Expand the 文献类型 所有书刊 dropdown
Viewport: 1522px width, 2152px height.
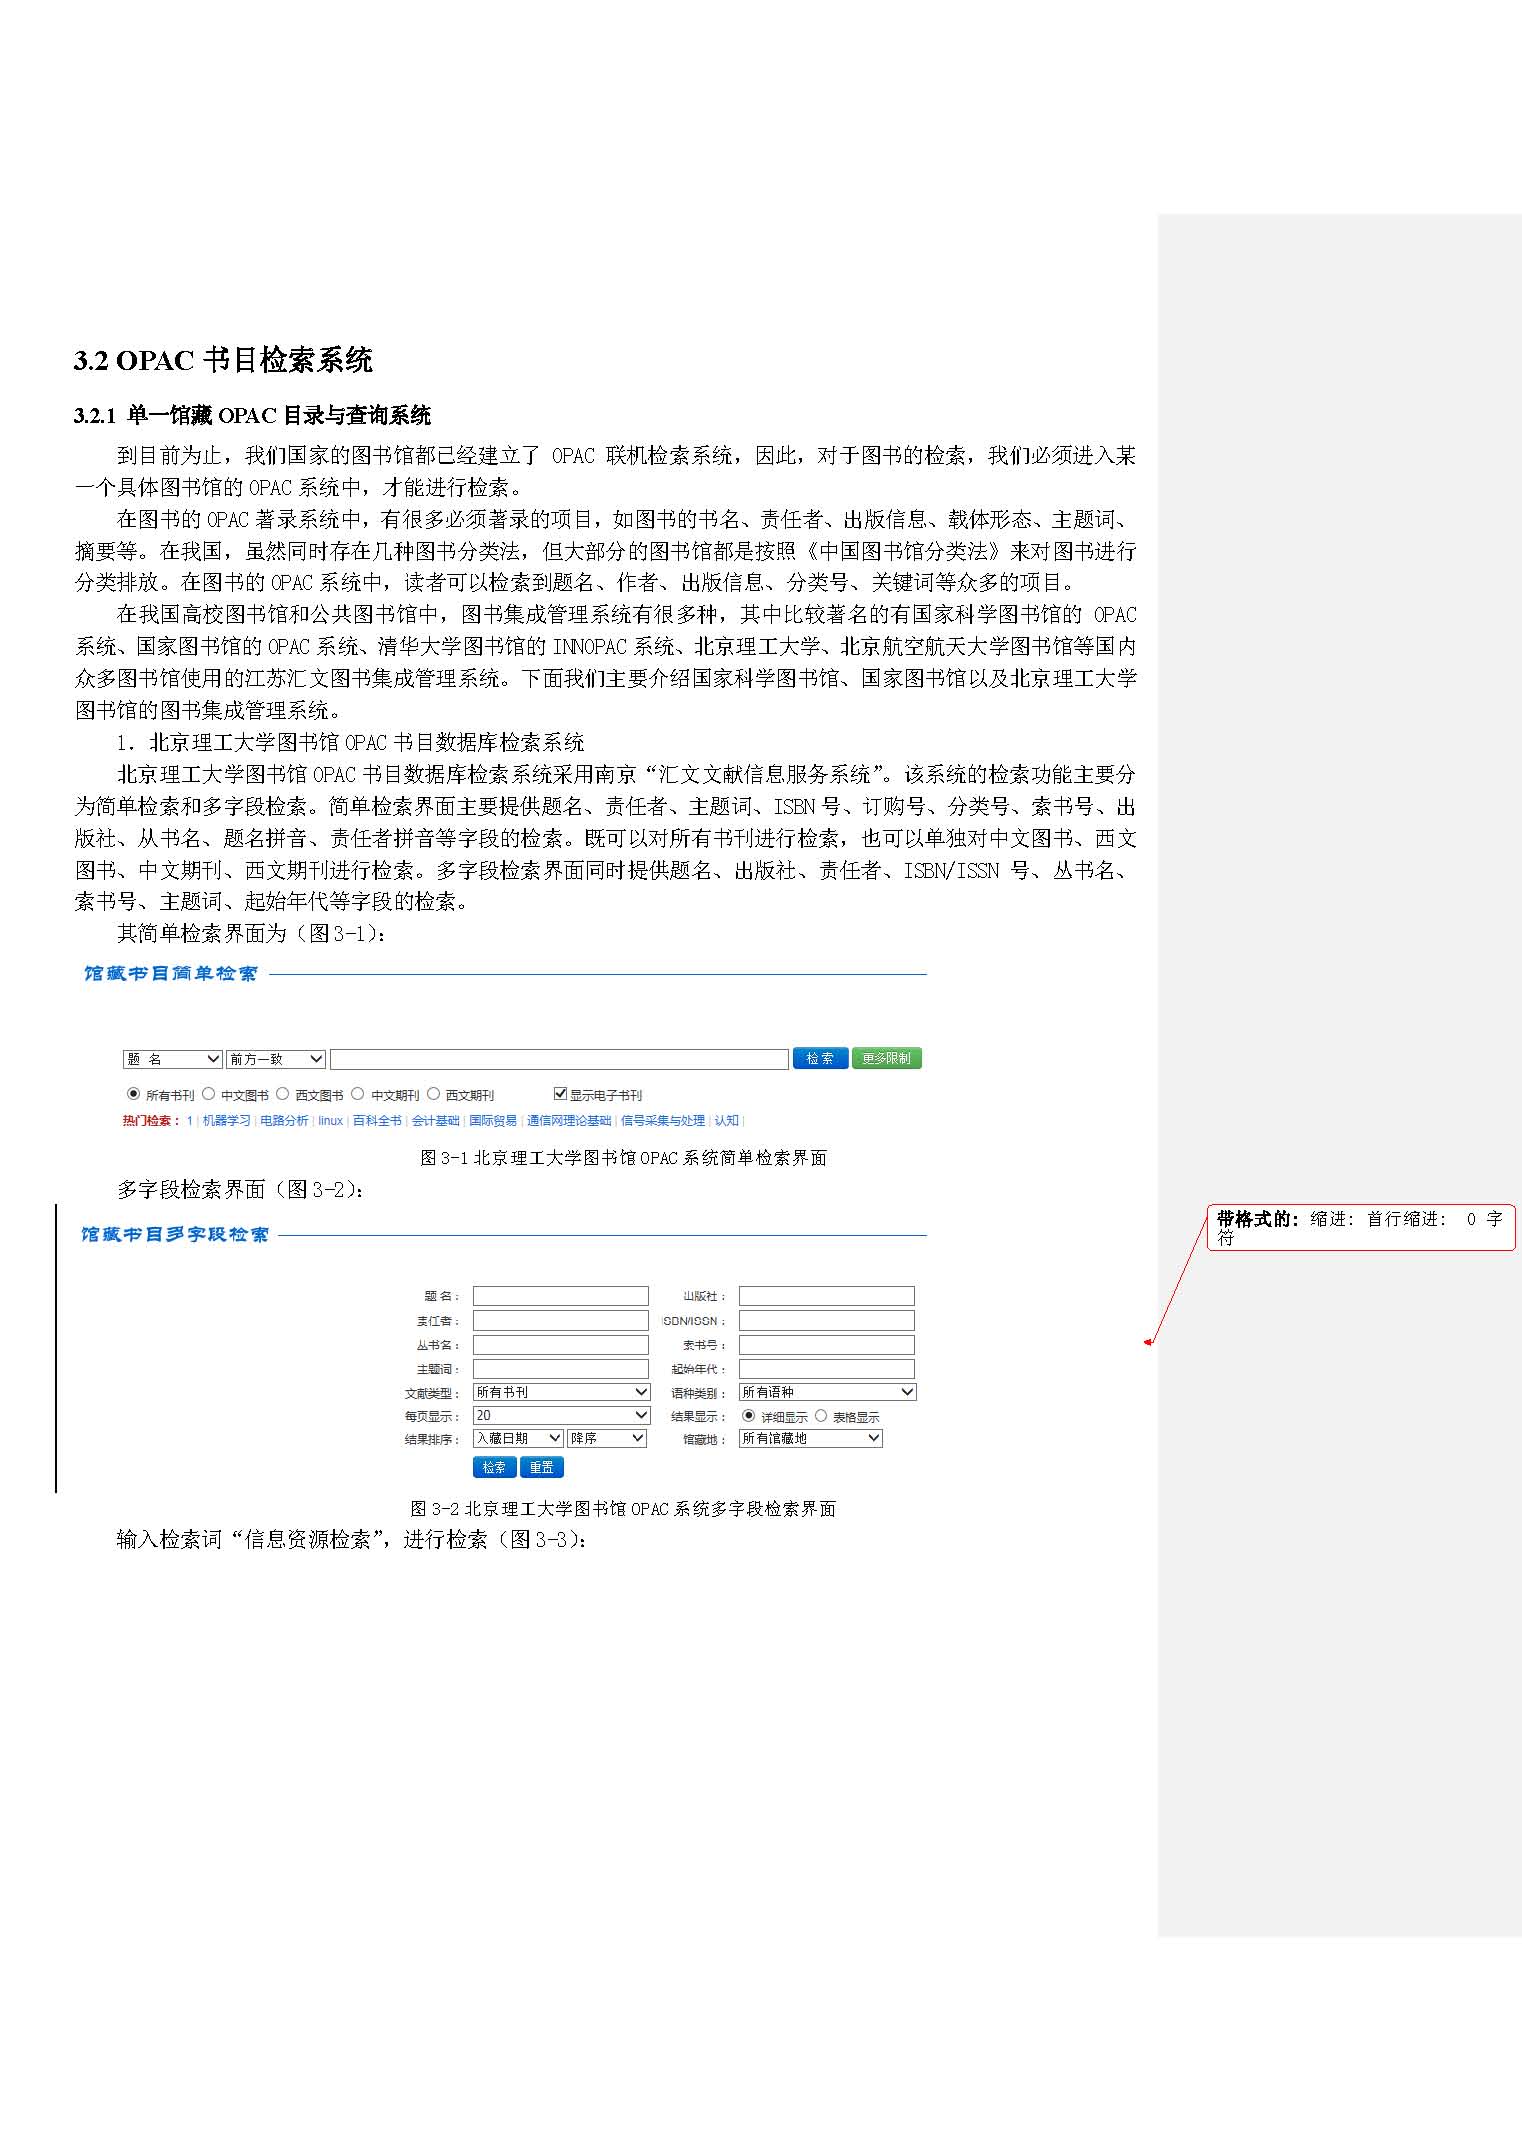pyautogui.click(x=561, y=1392)
